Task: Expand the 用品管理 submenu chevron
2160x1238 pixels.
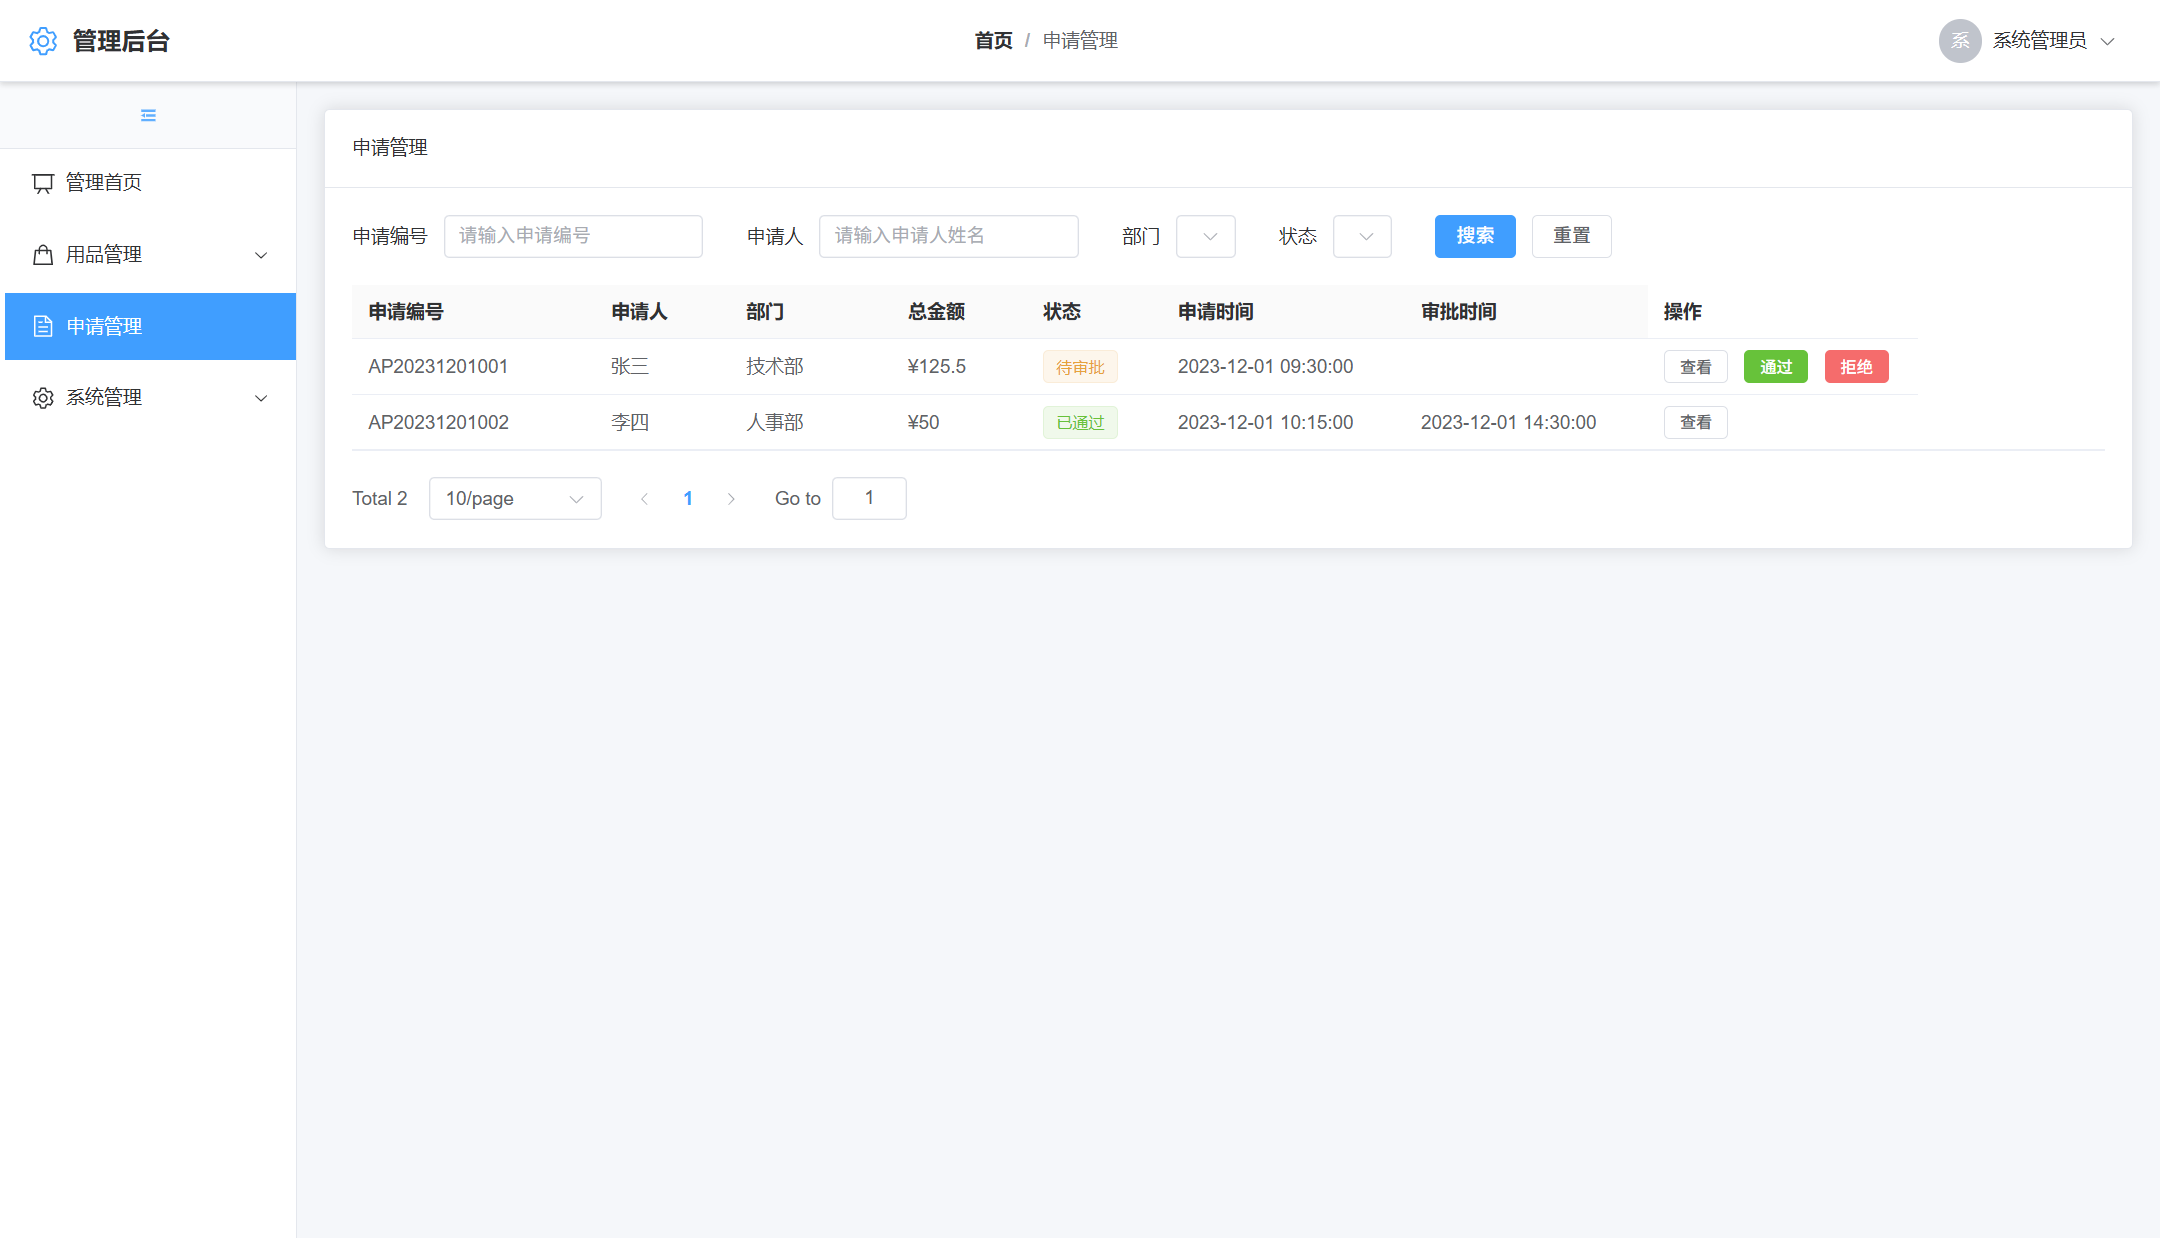Action: point(261,255)
